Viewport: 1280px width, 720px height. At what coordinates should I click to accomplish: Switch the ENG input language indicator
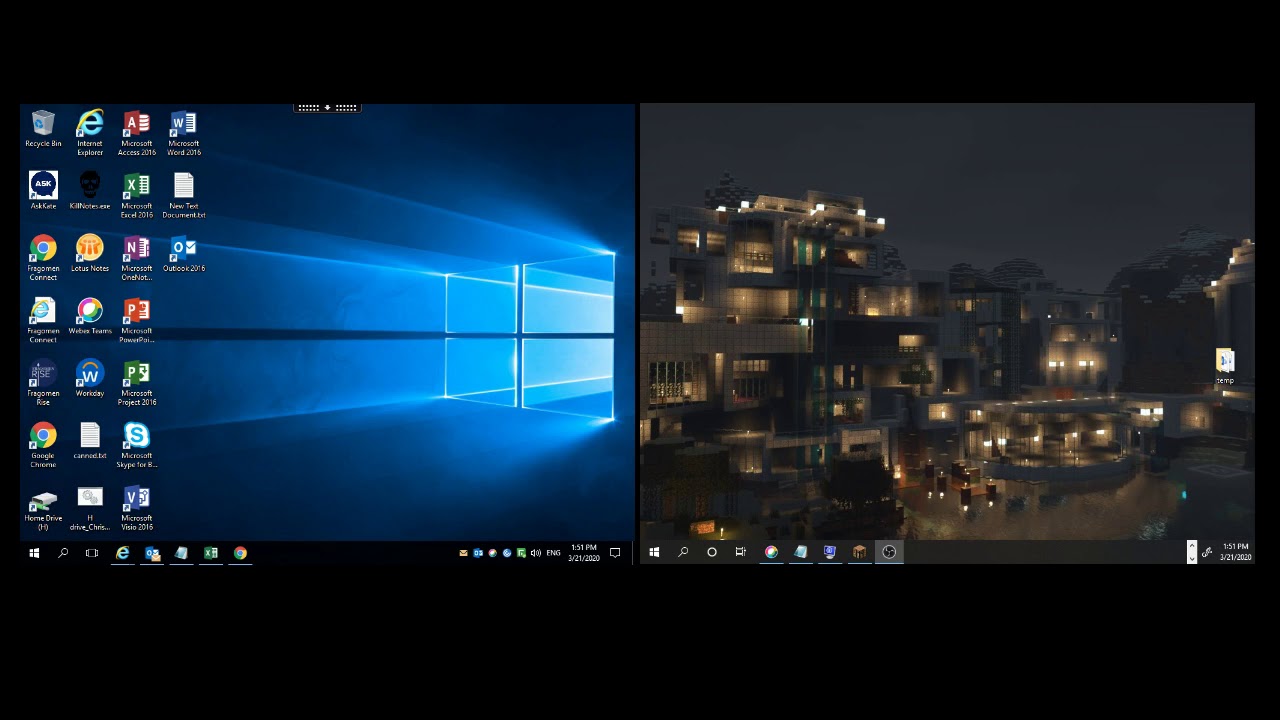click(x=553, y=553)
